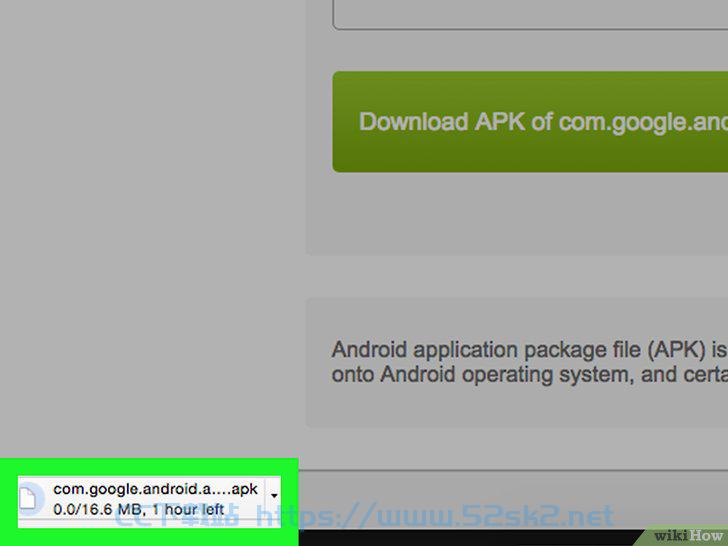The width and height of the screenshot is (728, 546).
Task: Expand the download item options arrow
Action: click(x=274, y=496)
